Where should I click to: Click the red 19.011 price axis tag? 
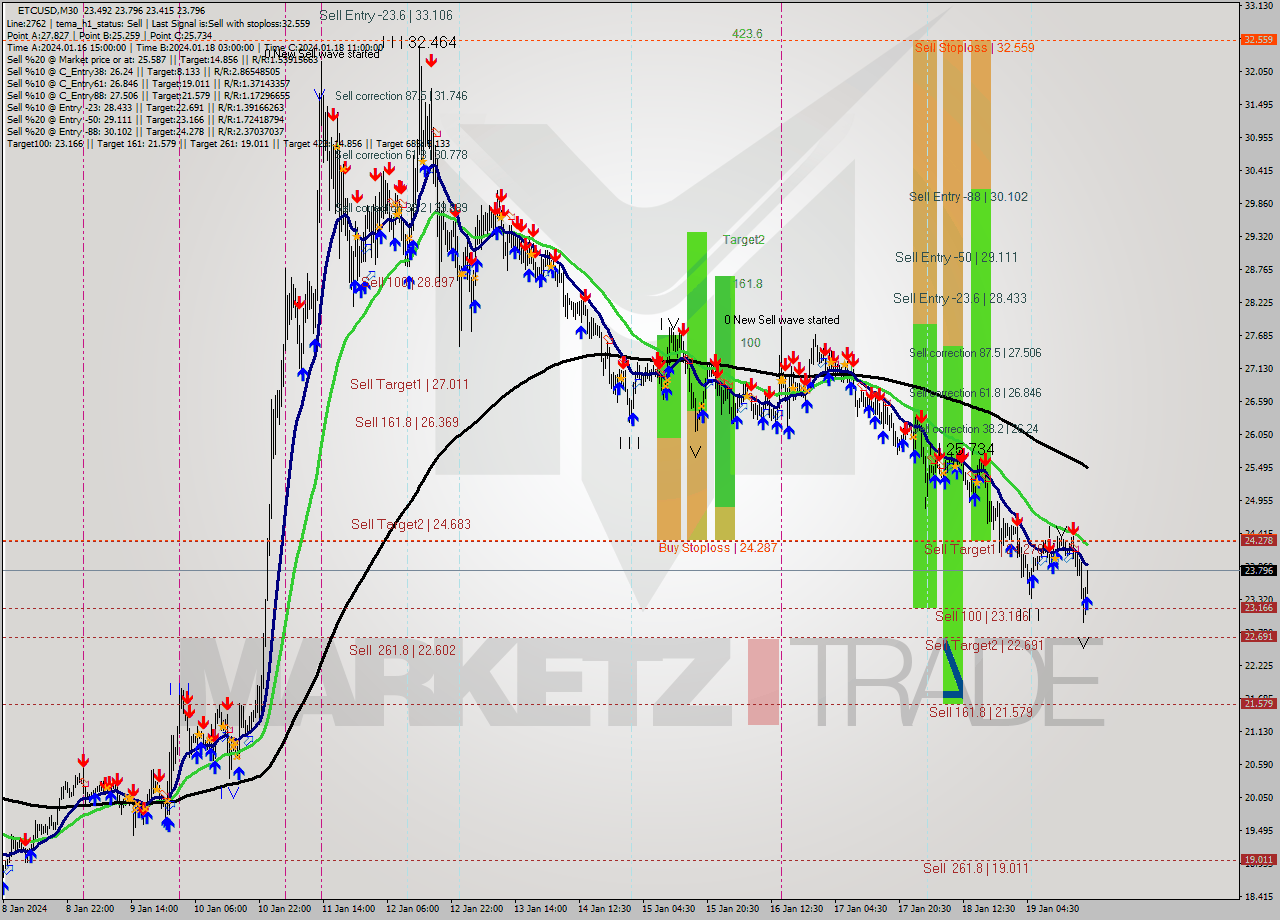pyautogui.click(x=1257, y=859)
